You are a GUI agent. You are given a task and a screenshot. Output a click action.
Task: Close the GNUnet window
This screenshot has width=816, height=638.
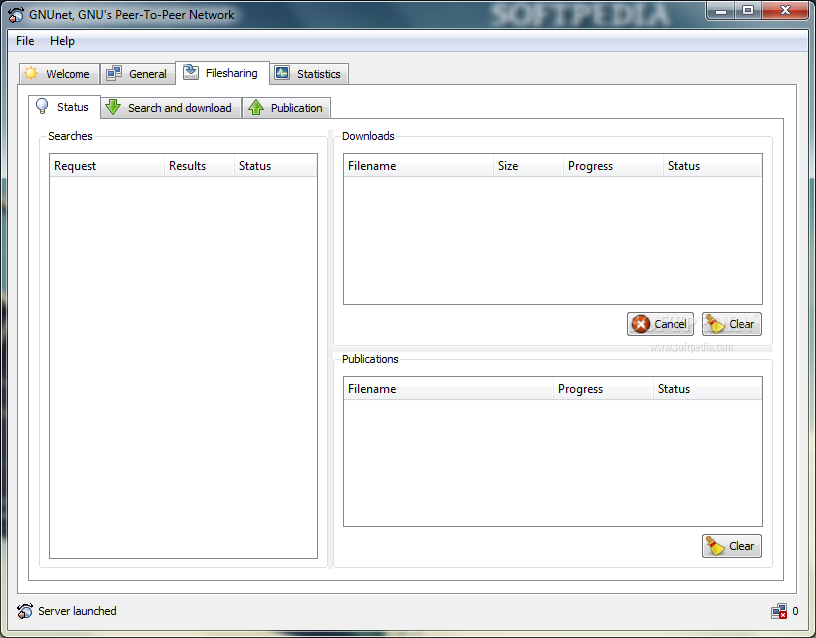pos(785,10)
